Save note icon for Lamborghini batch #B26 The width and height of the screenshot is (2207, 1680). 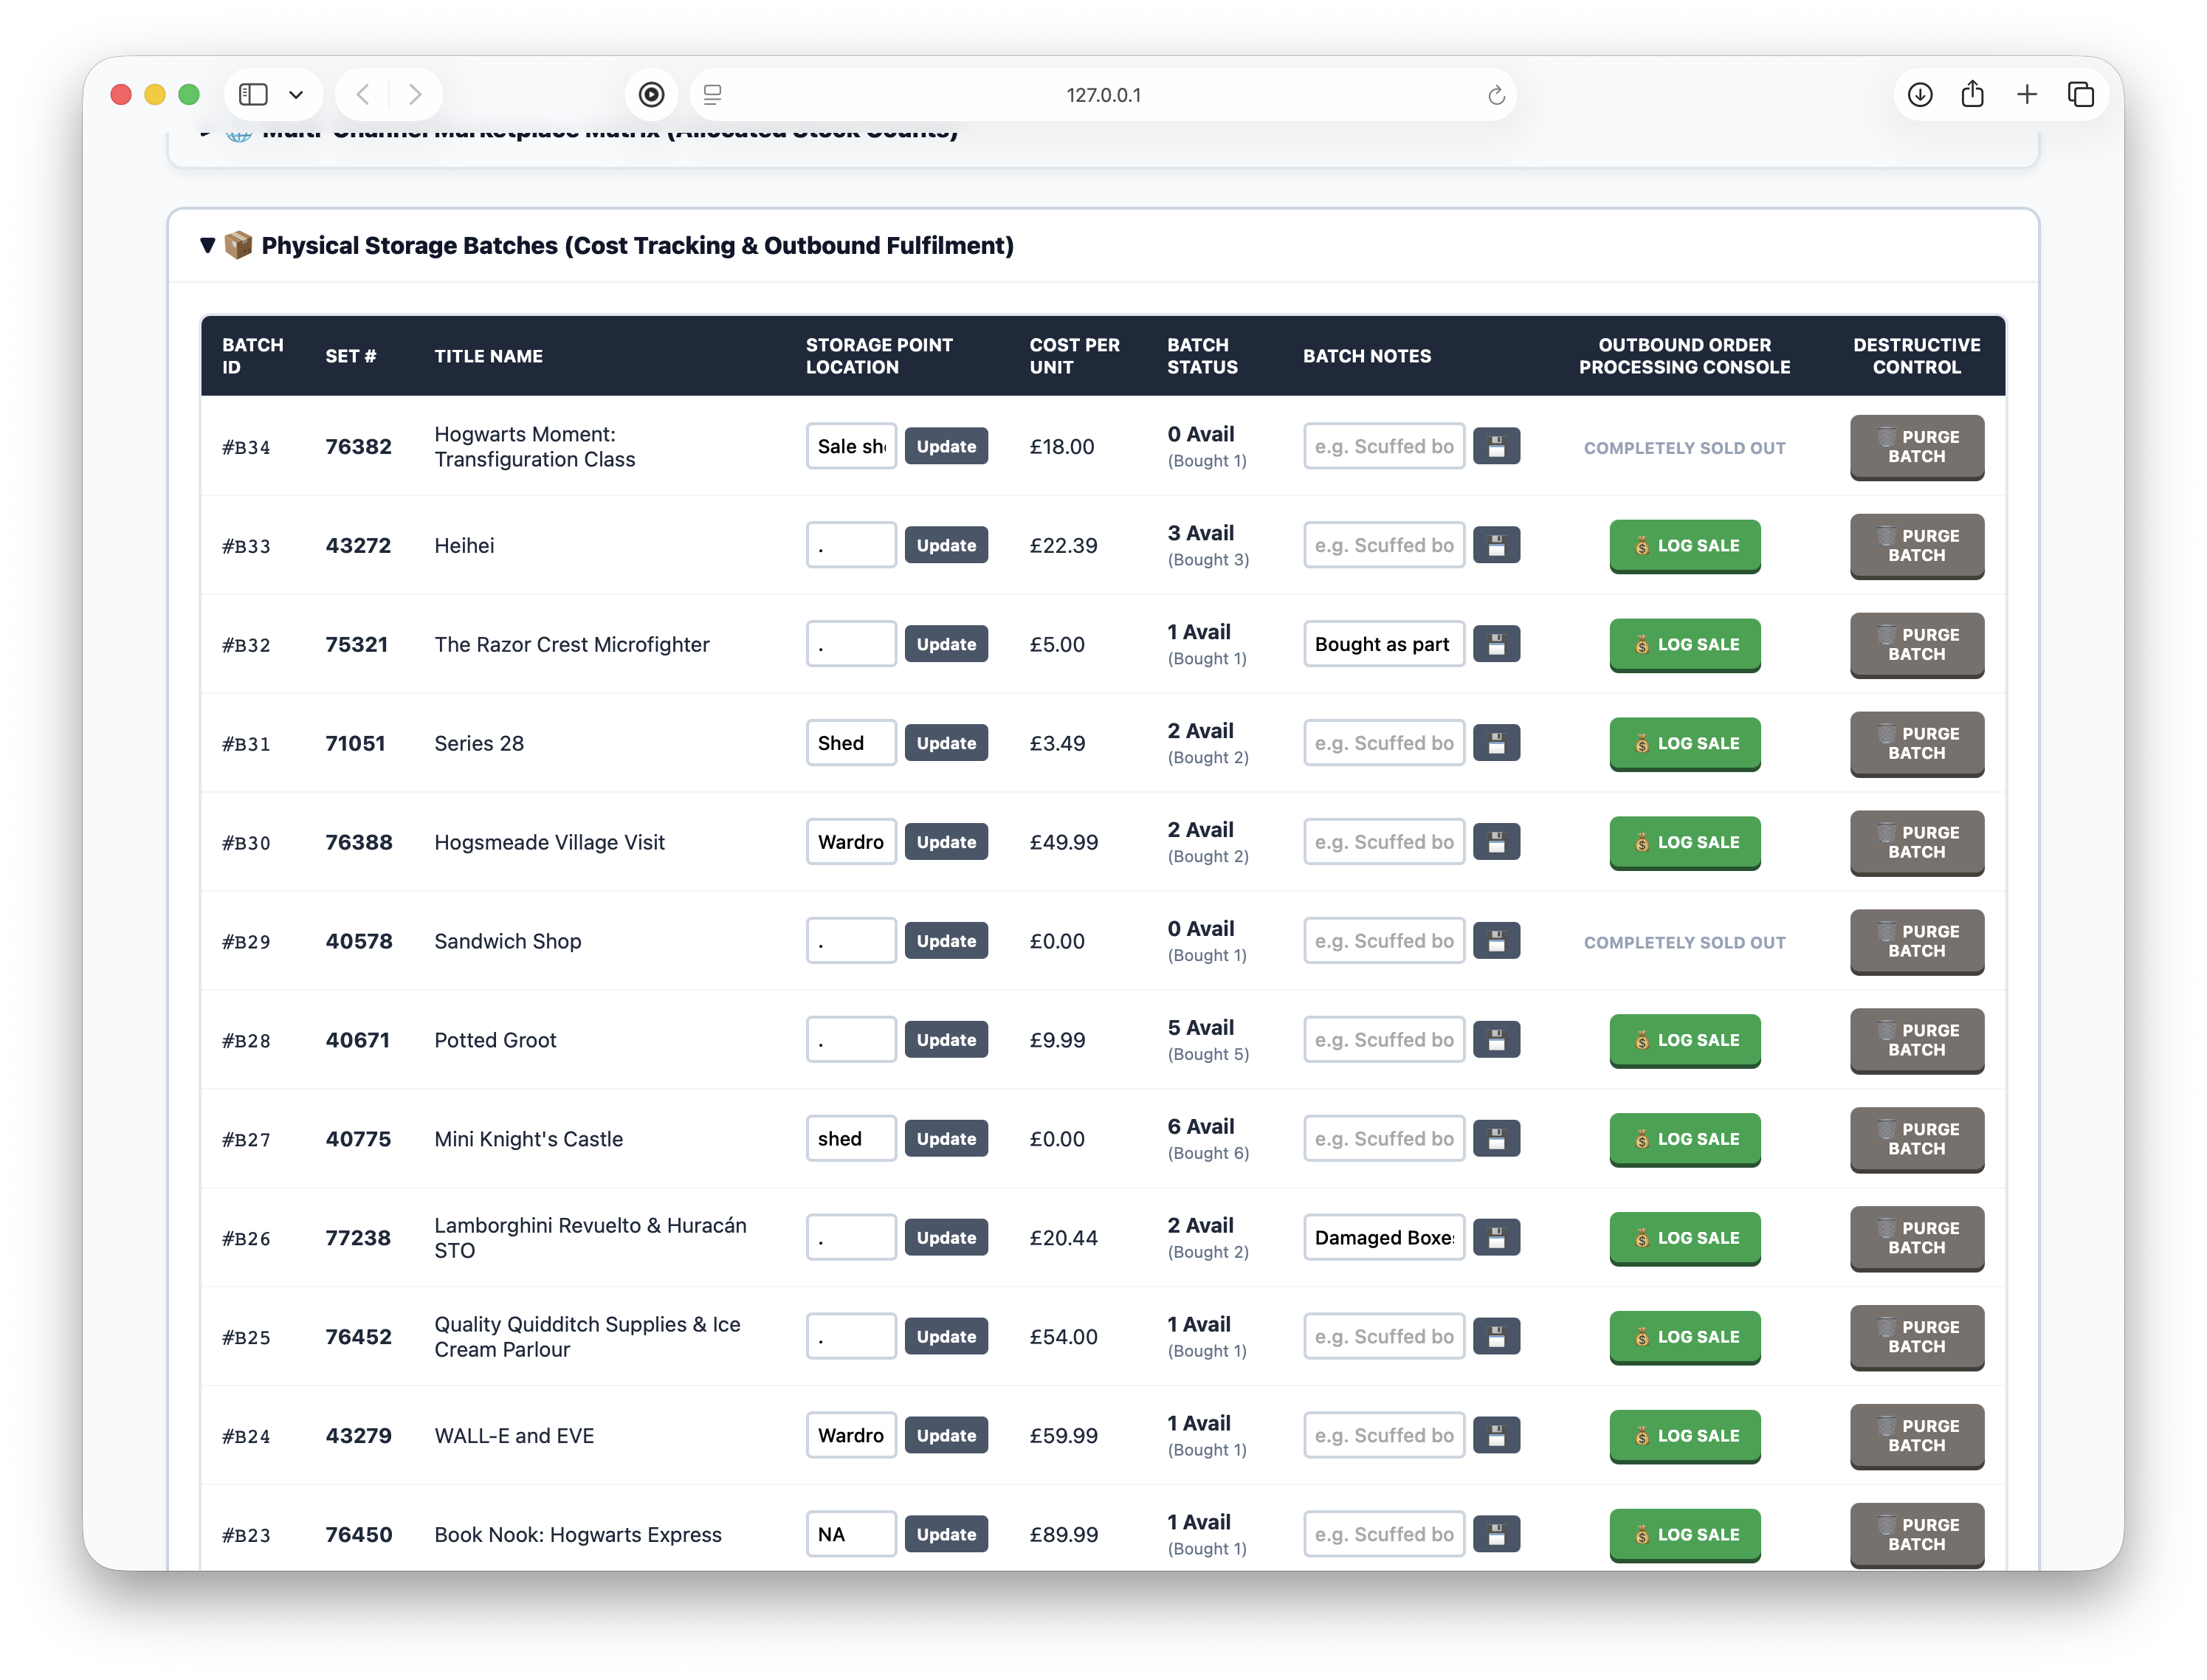tap(1496, 1238)
